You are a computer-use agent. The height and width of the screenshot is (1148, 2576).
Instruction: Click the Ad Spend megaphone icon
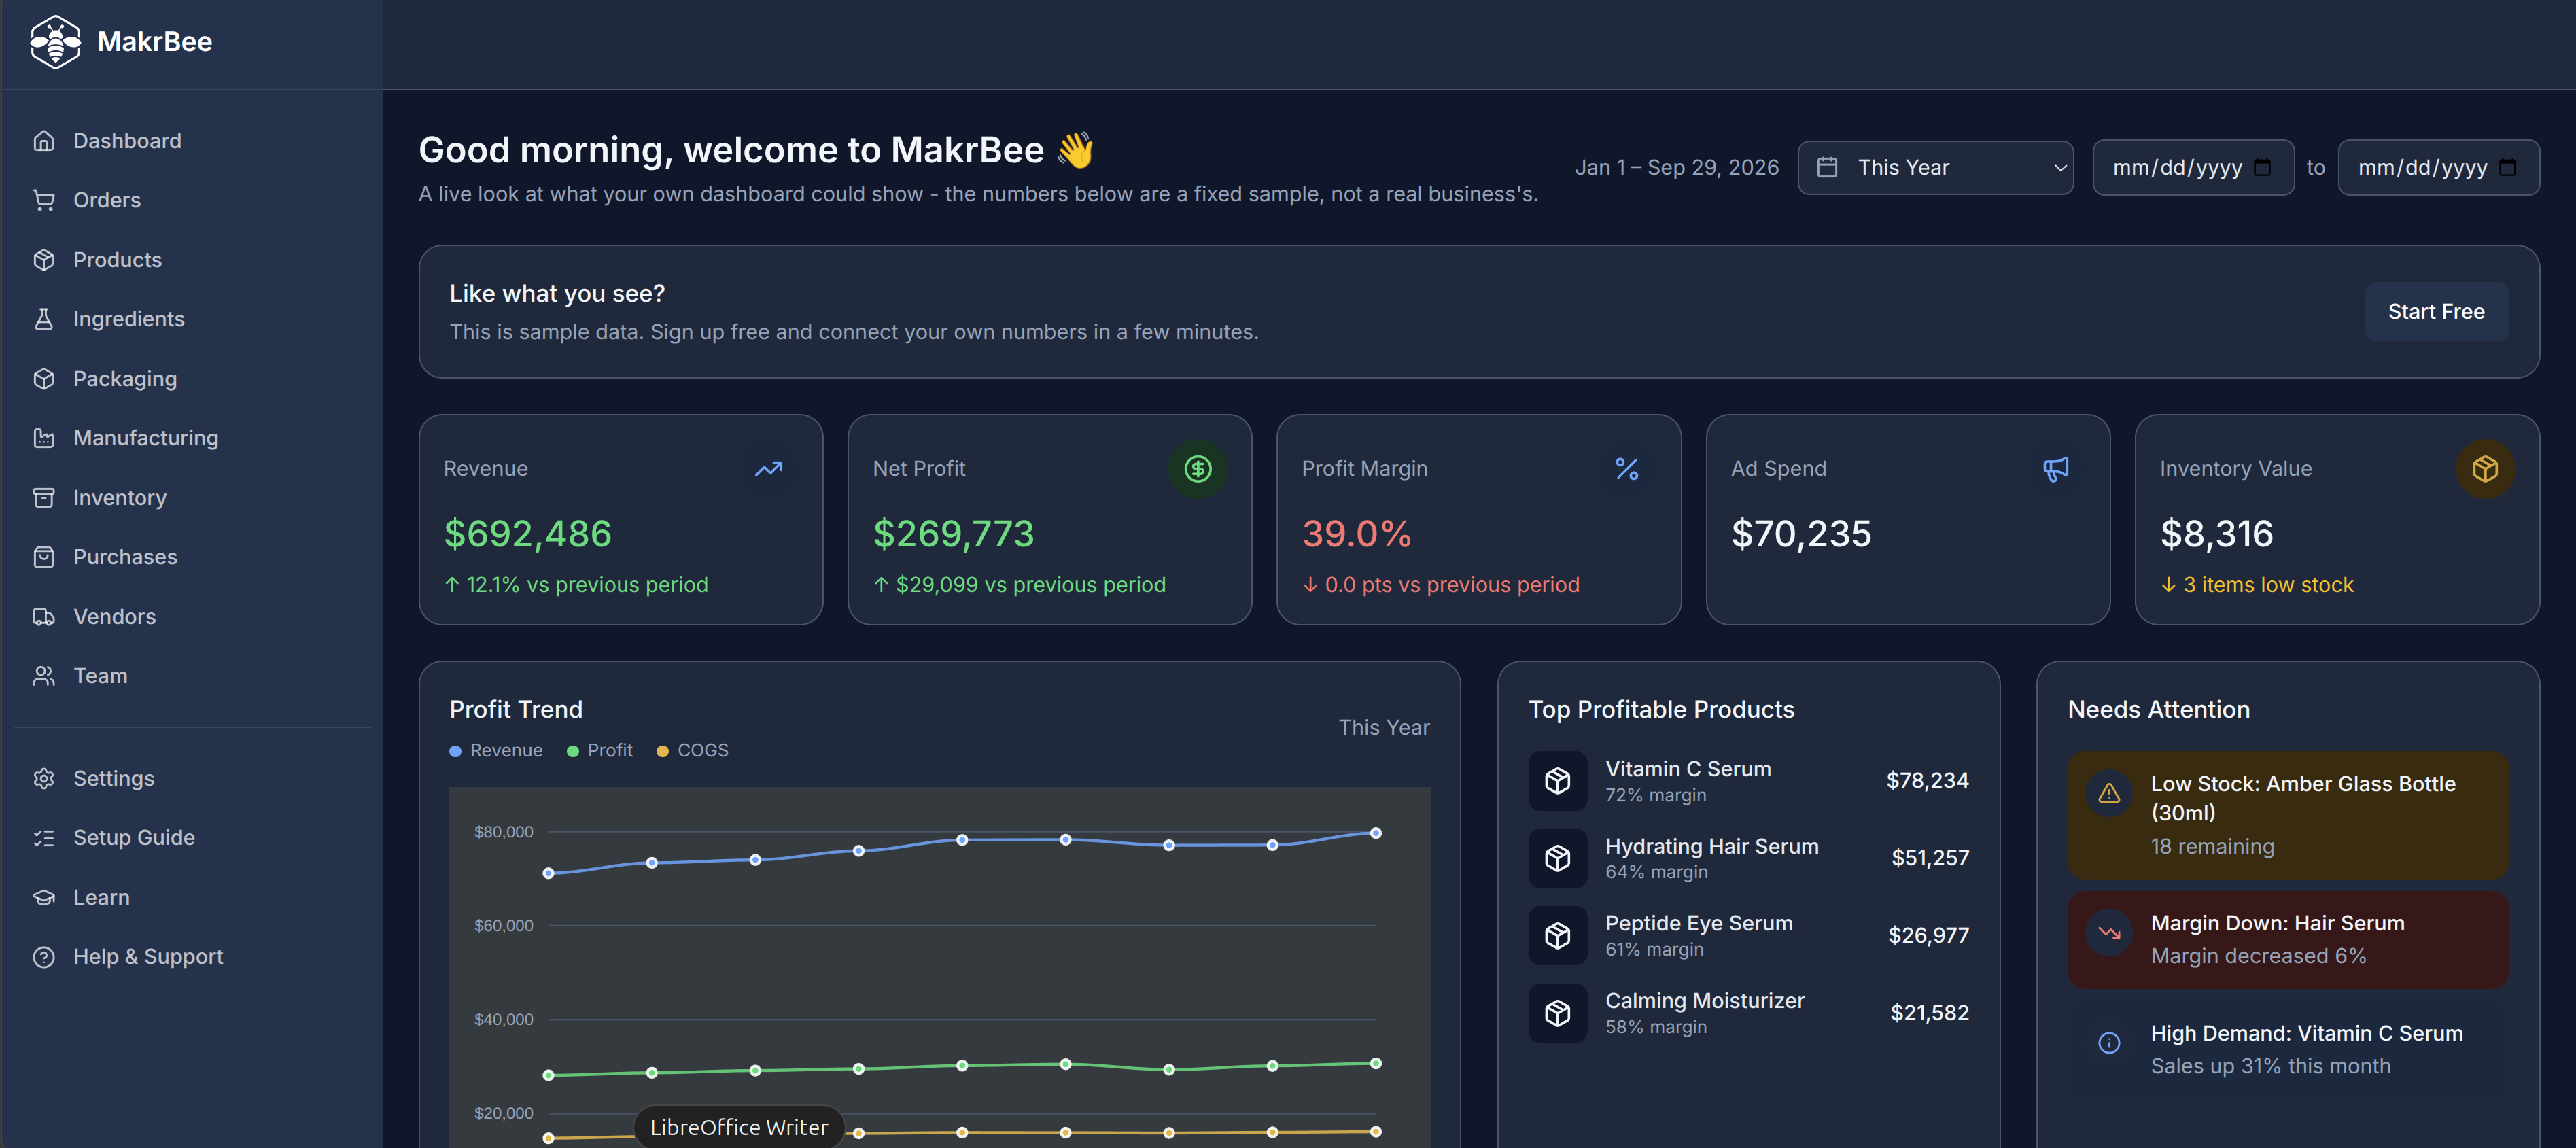click(2055, 469)
